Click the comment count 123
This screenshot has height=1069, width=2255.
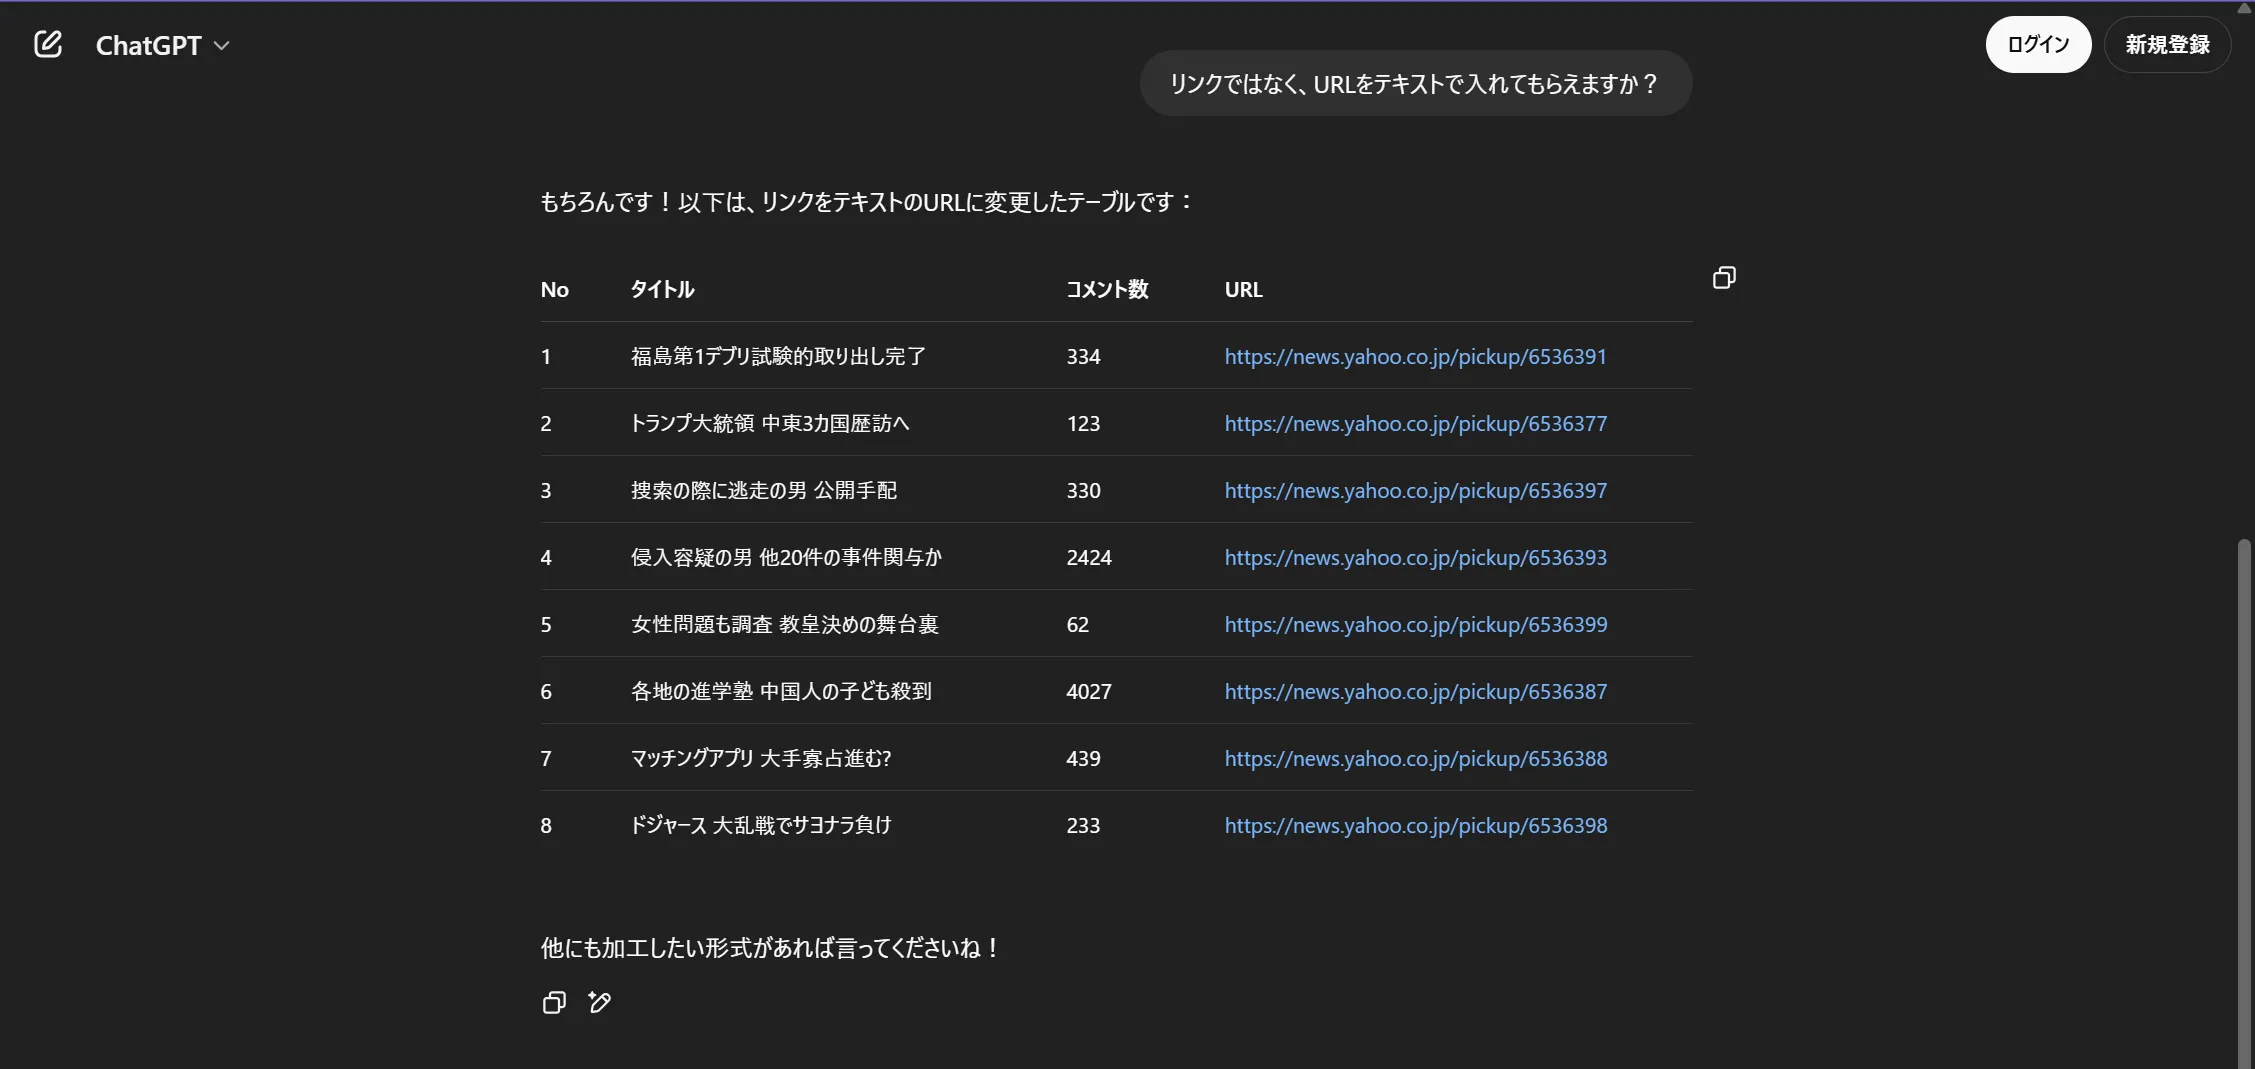click(x=1083, y=423)
